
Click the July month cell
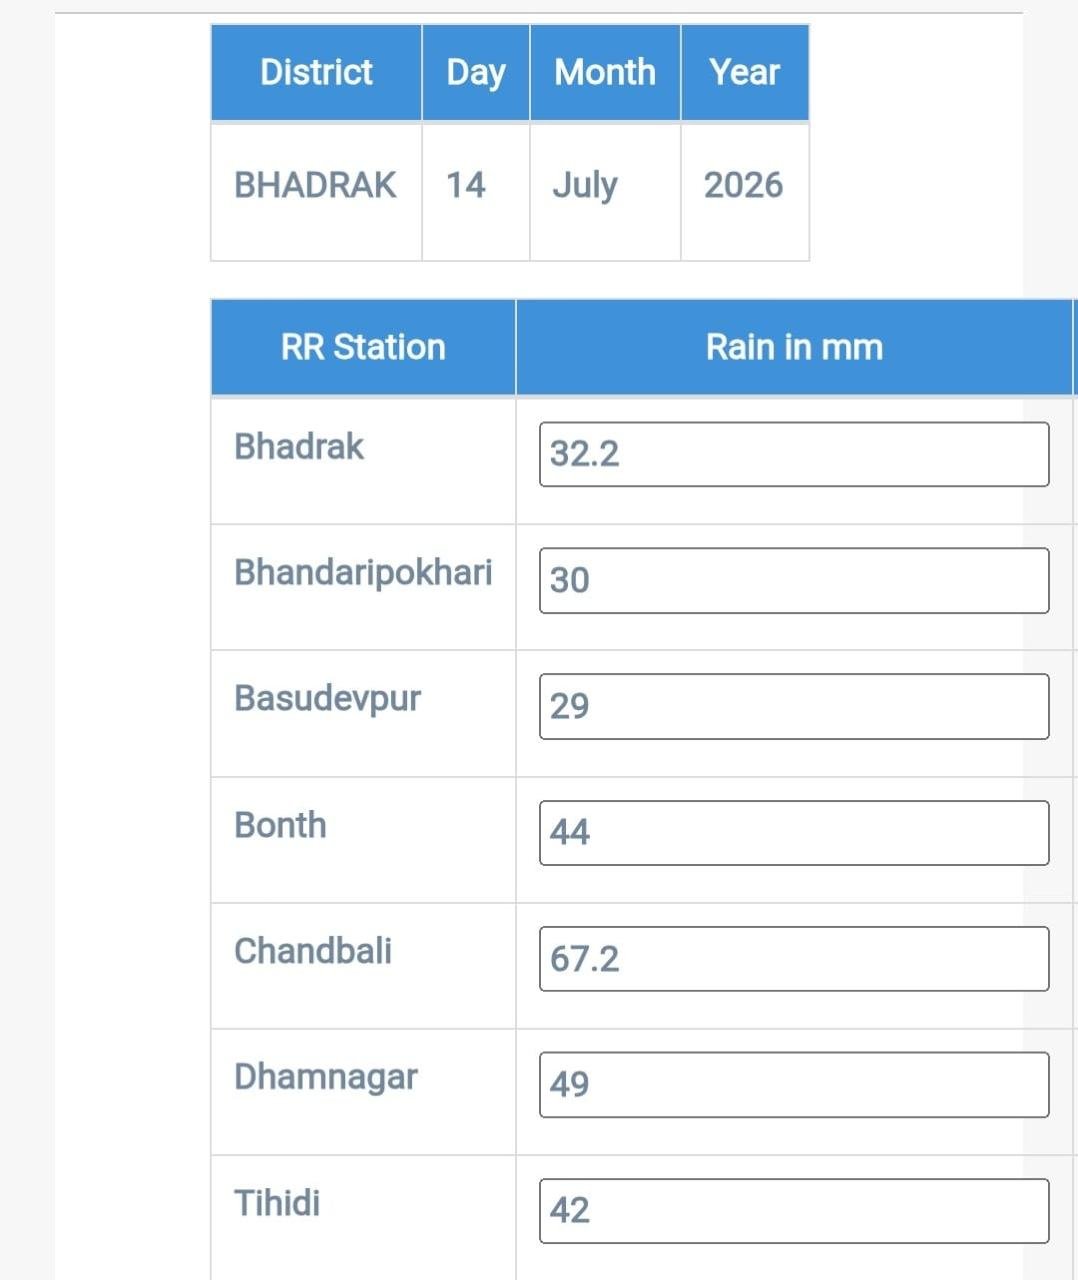(585, 186)
